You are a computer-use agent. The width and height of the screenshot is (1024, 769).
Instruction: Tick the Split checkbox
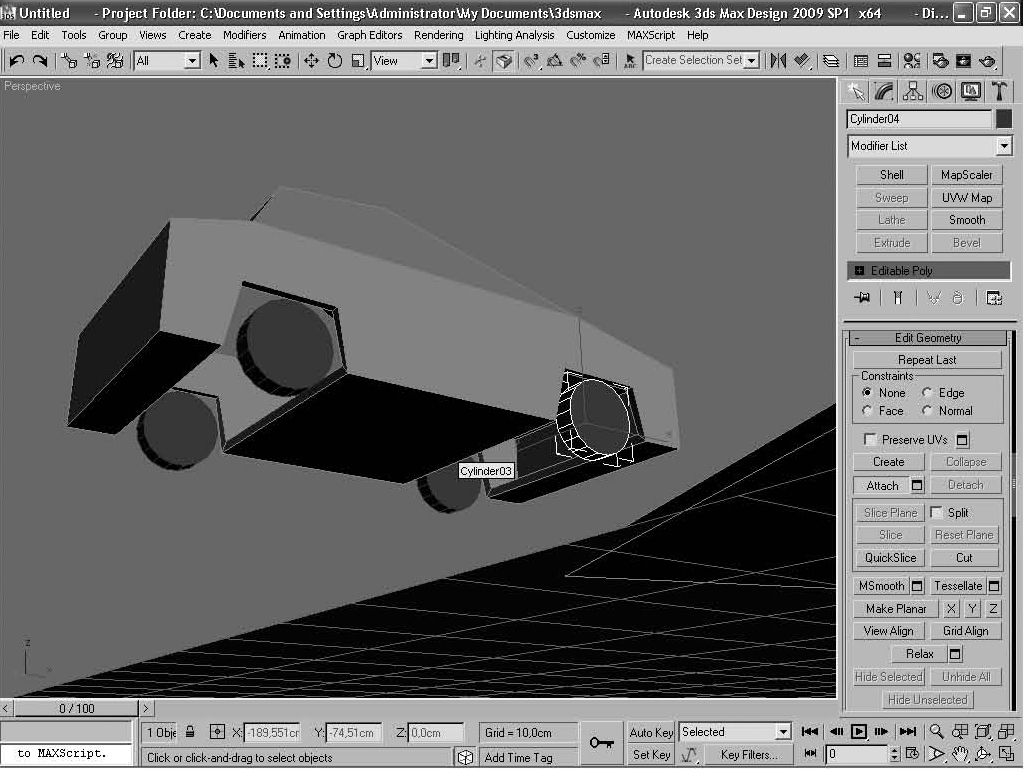tap(937, 513)
